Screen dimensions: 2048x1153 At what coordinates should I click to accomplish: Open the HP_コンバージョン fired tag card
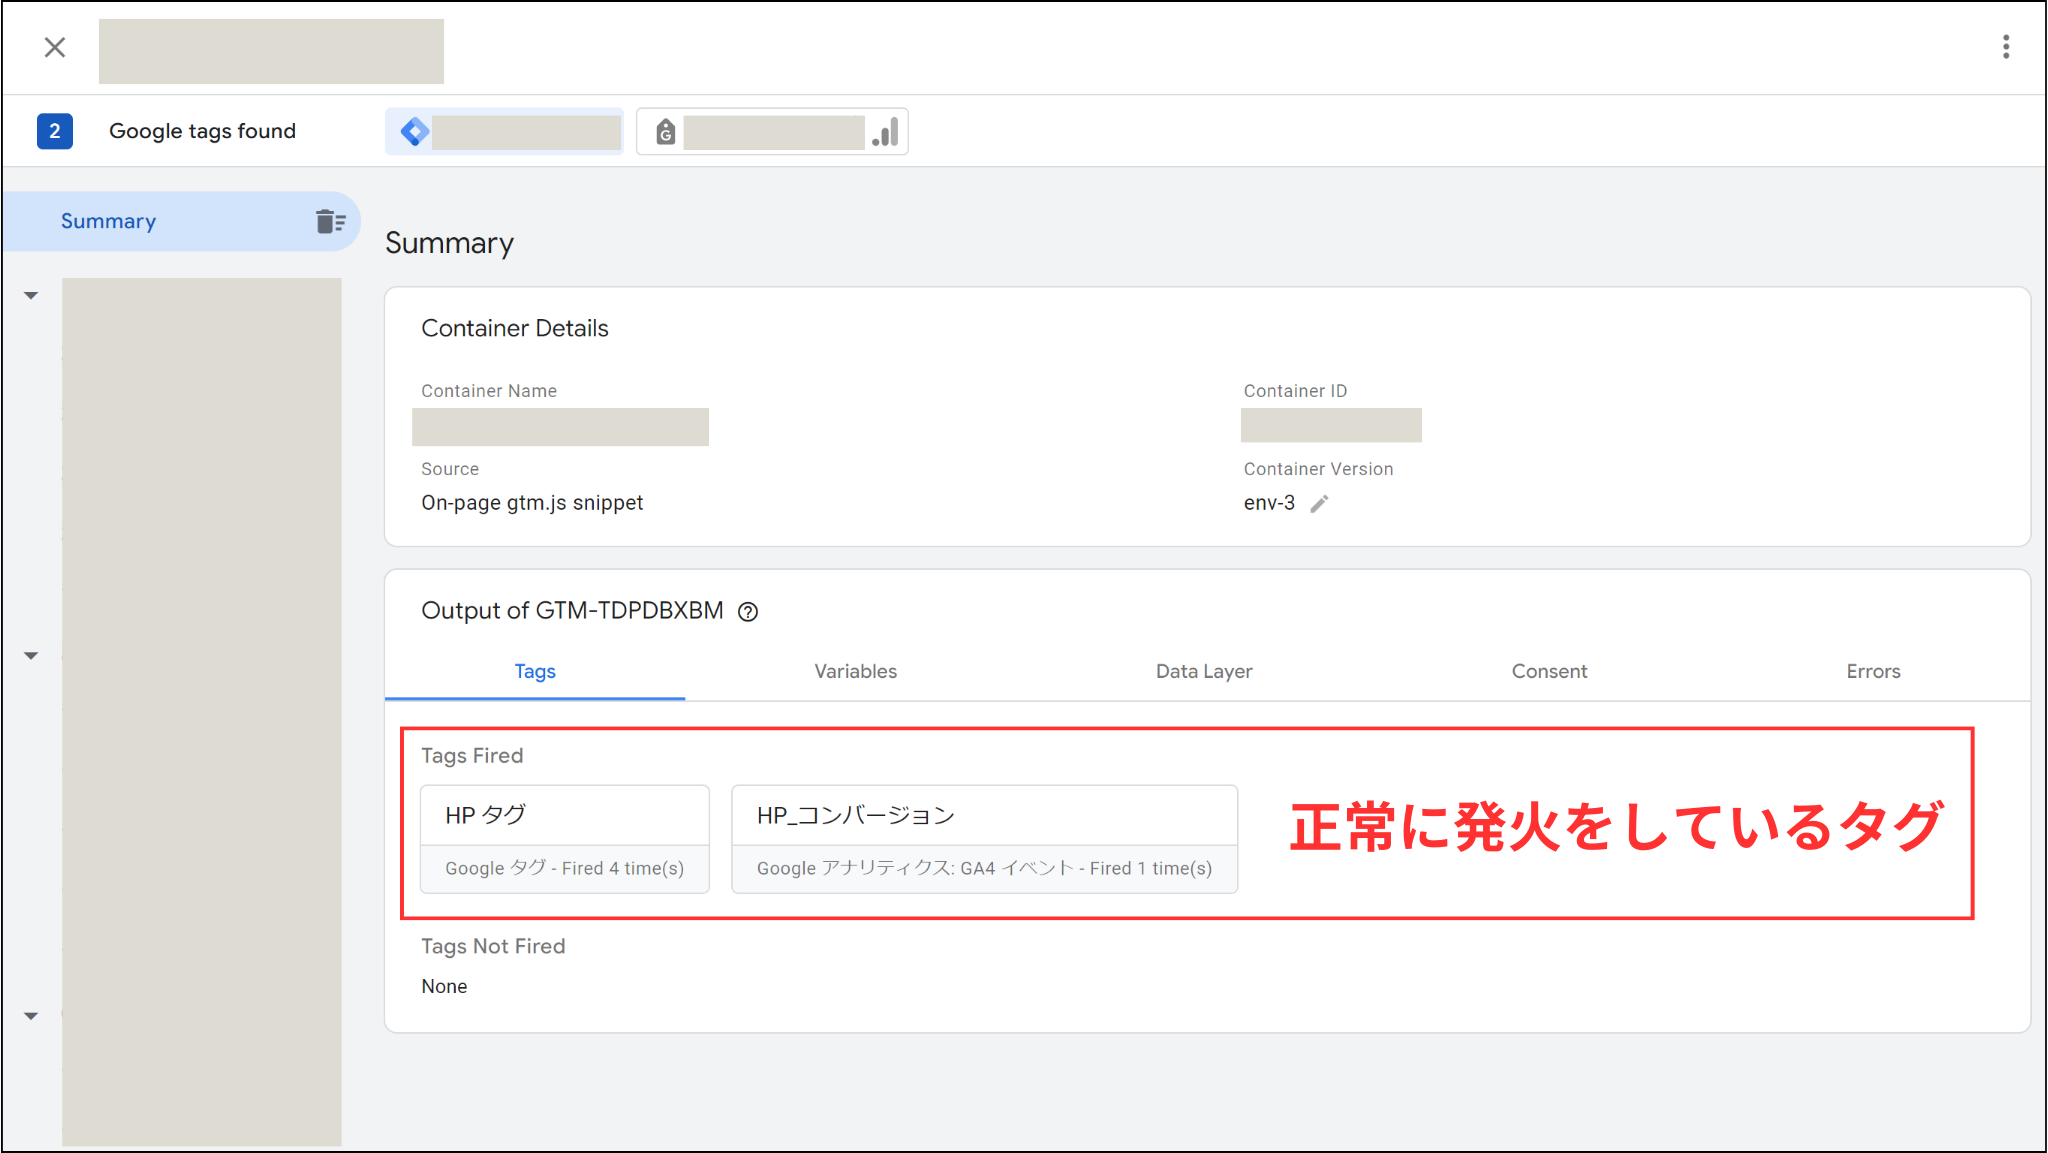coord(985,839)
